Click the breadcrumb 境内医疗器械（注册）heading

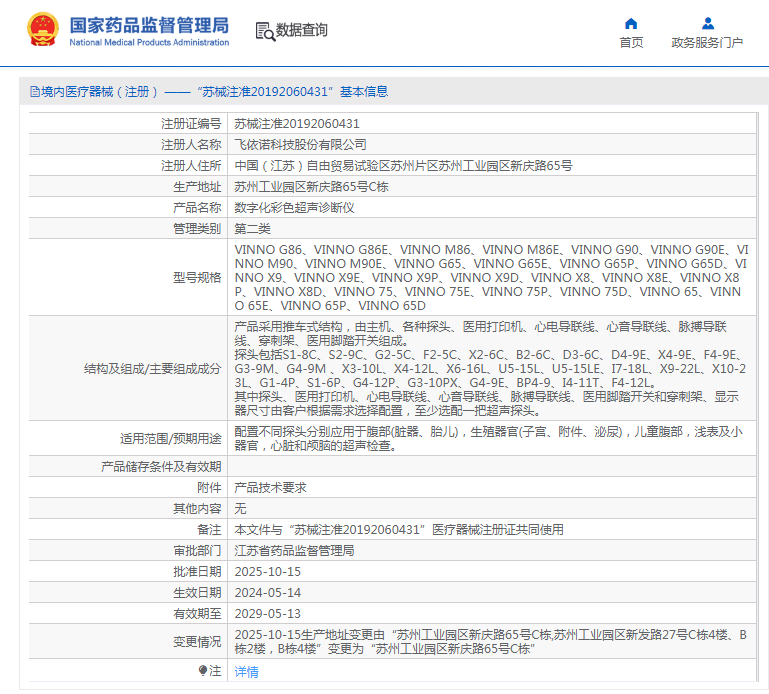point(100,91)
